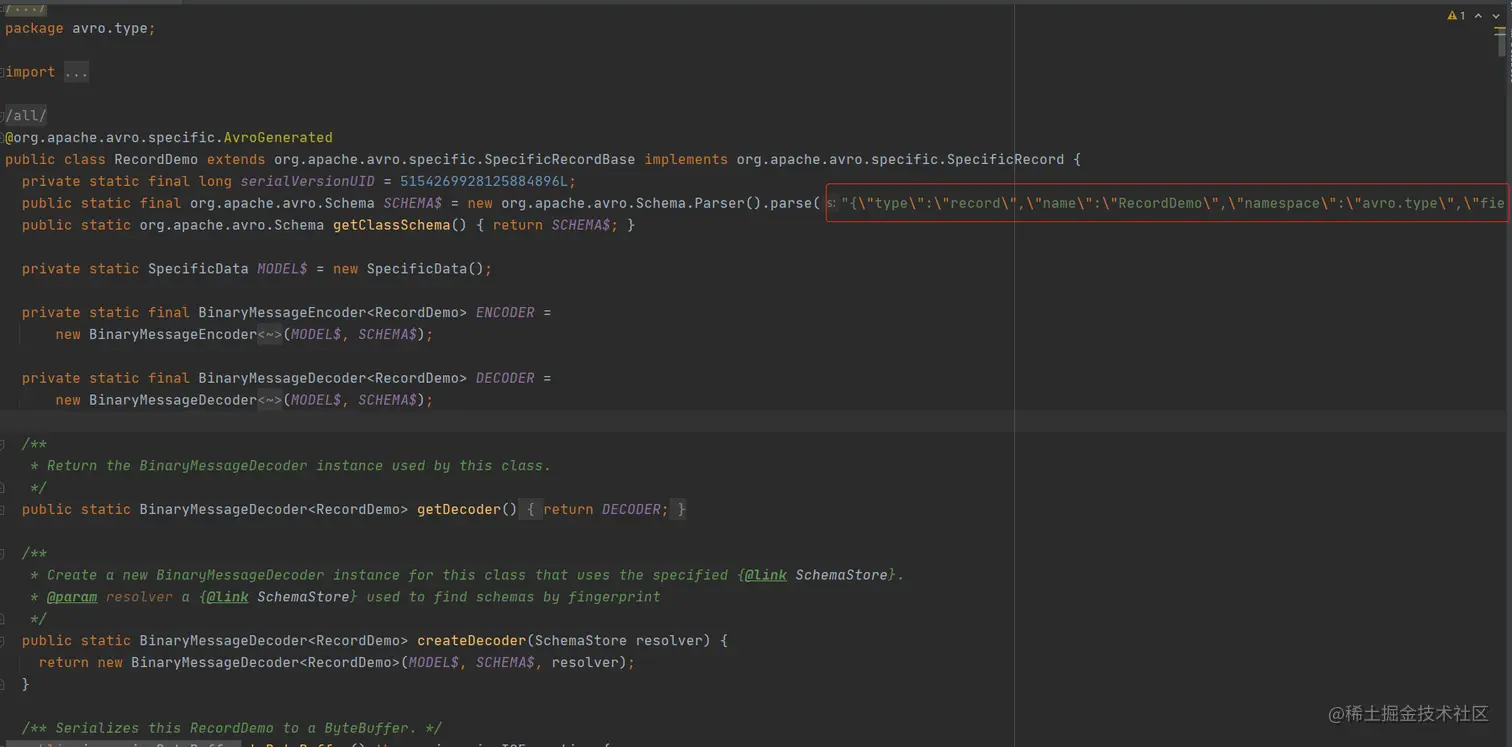
Task: Click SpecificRecordBase in extends clause
Action: pos(560,159)
